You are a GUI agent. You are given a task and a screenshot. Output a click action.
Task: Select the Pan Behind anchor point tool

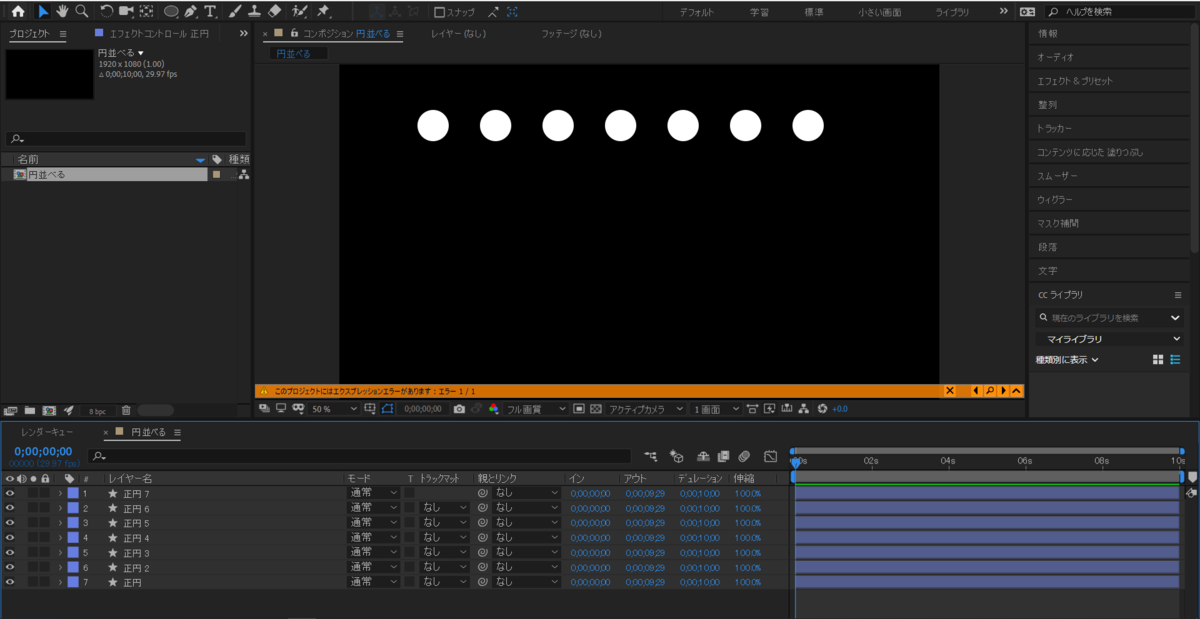tap(147, 12)
